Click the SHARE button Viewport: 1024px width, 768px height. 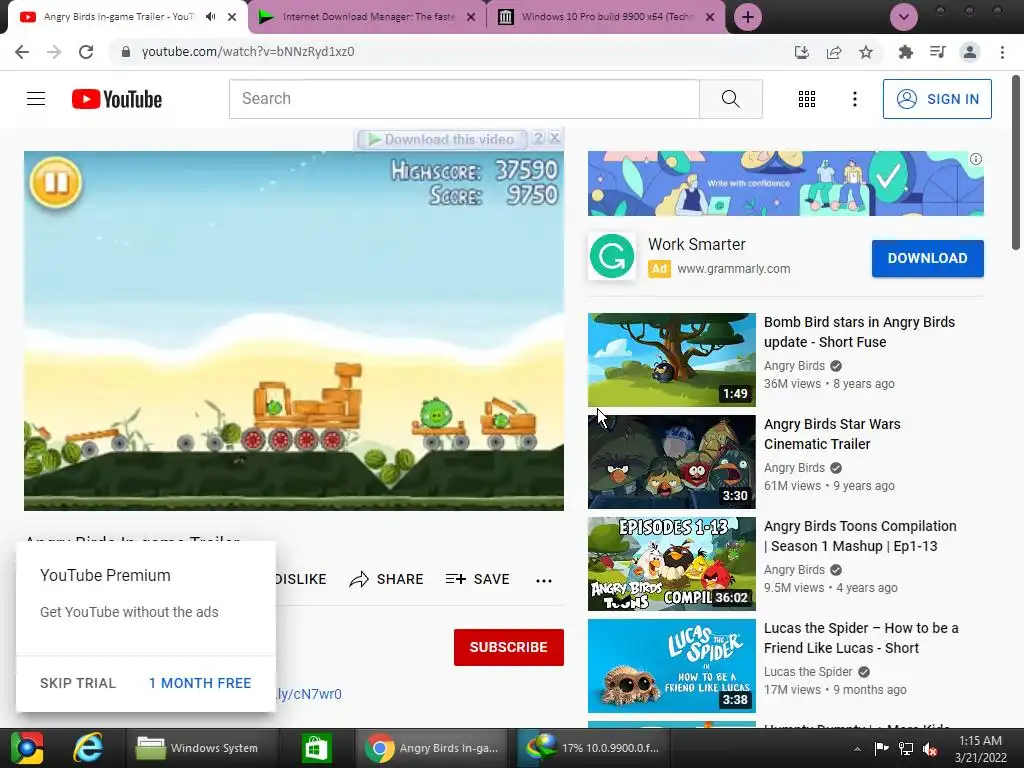pyautogui.click(x=386, y=579)
